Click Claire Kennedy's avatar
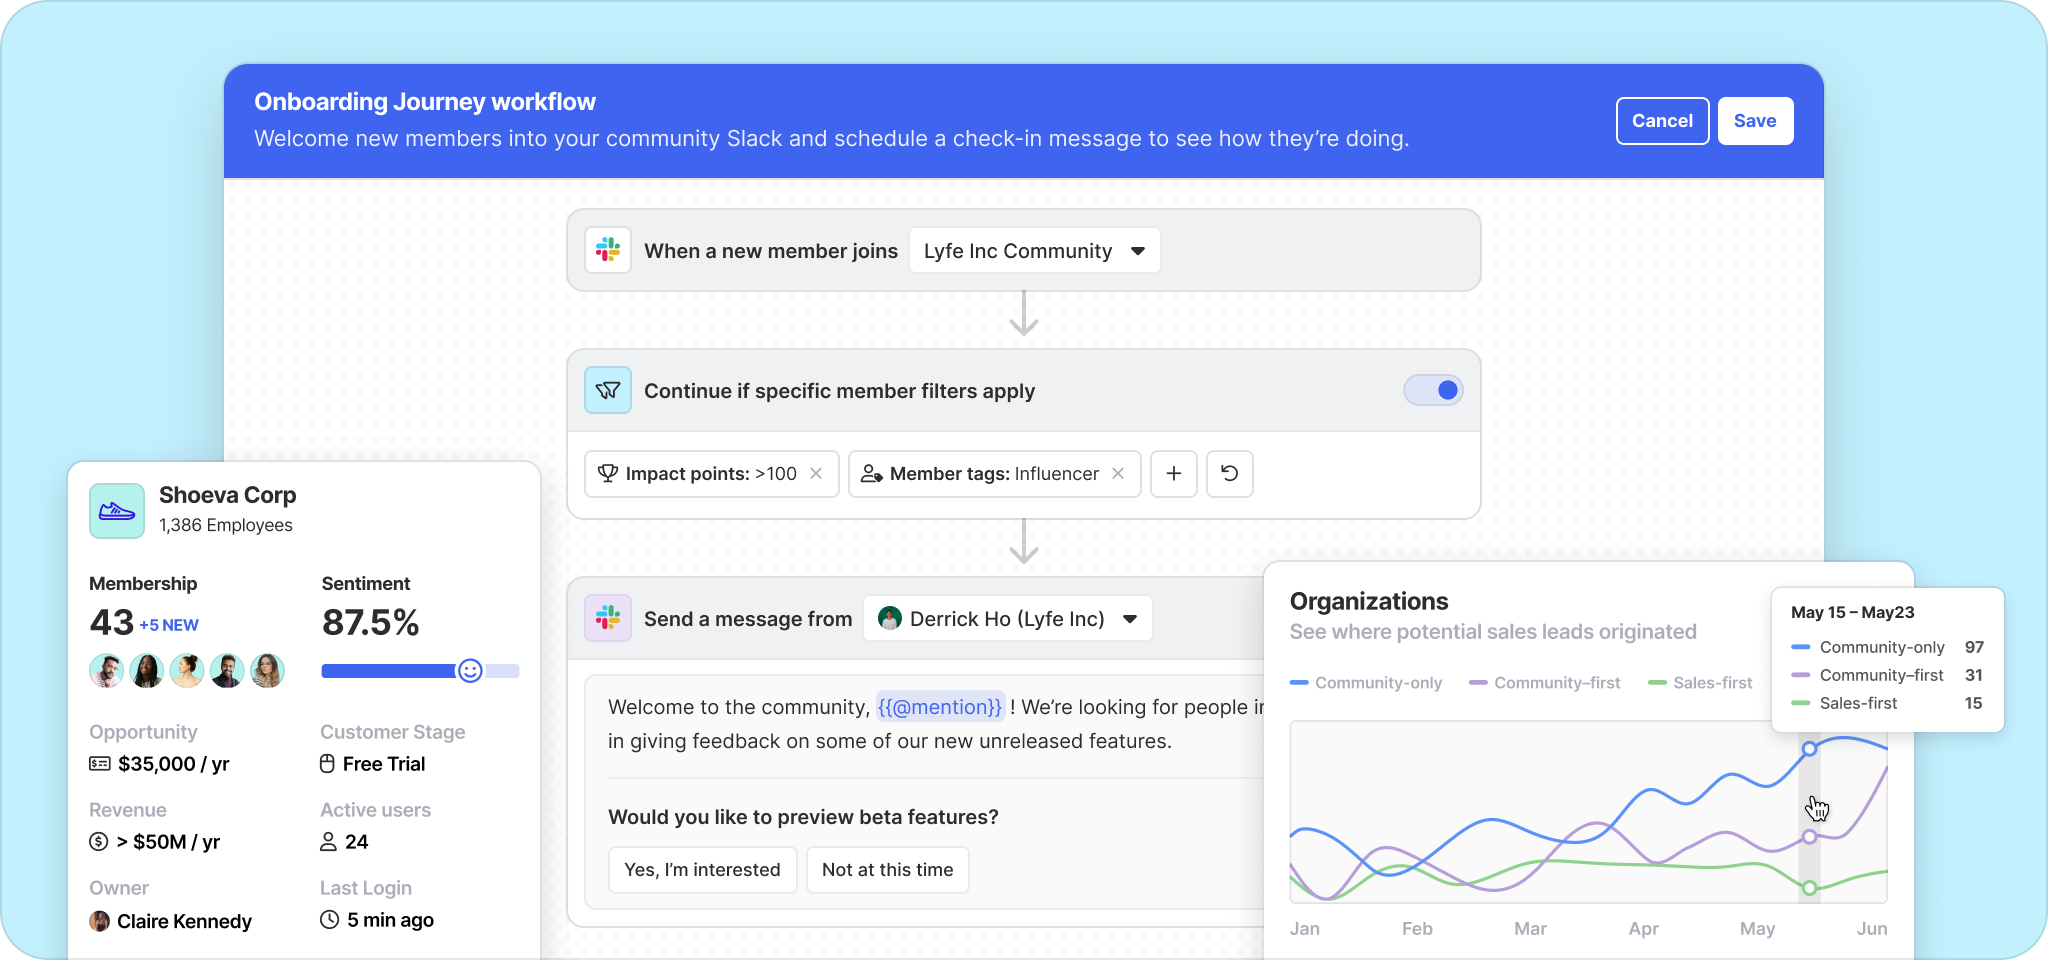The image size is (2048, 960). (100, 921)
